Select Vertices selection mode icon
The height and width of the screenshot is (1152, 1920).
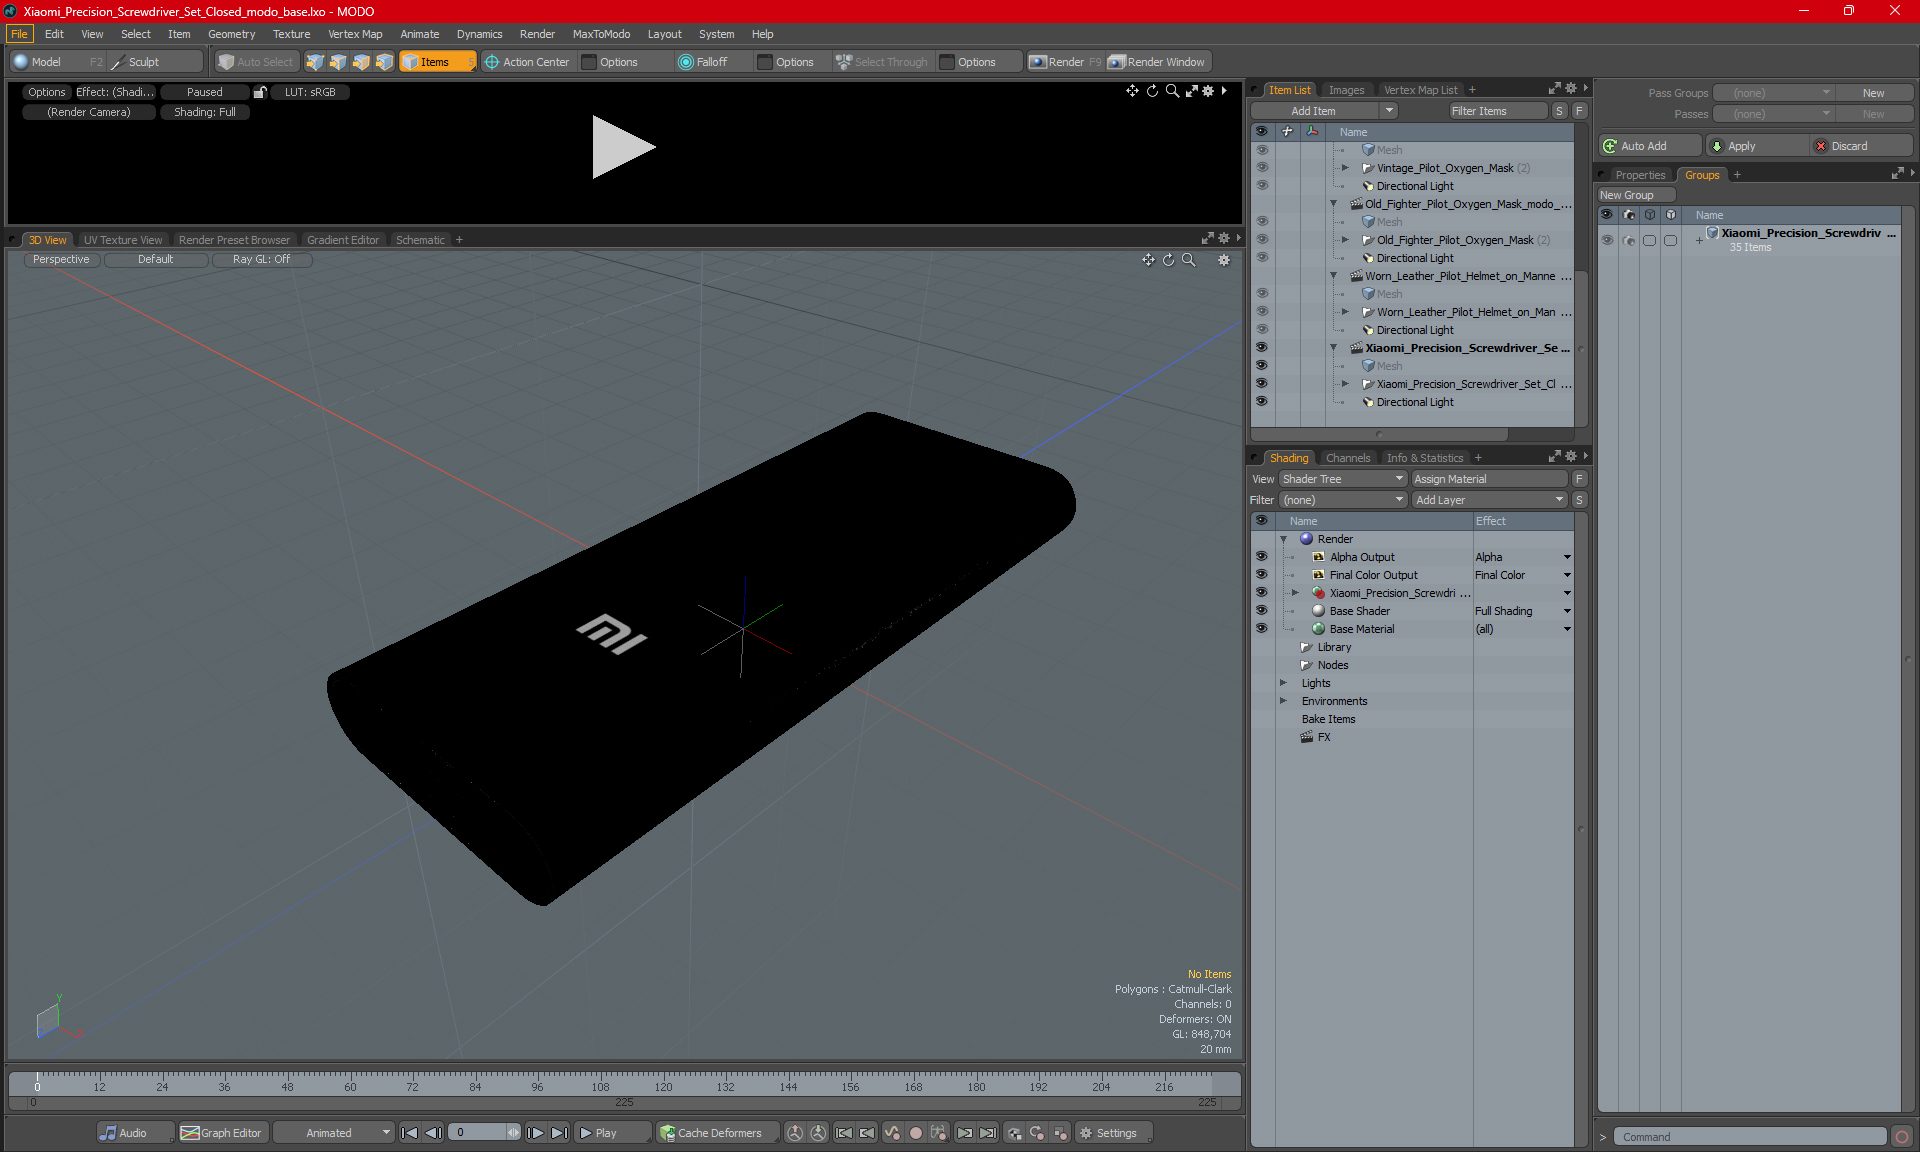coord(315,62)
